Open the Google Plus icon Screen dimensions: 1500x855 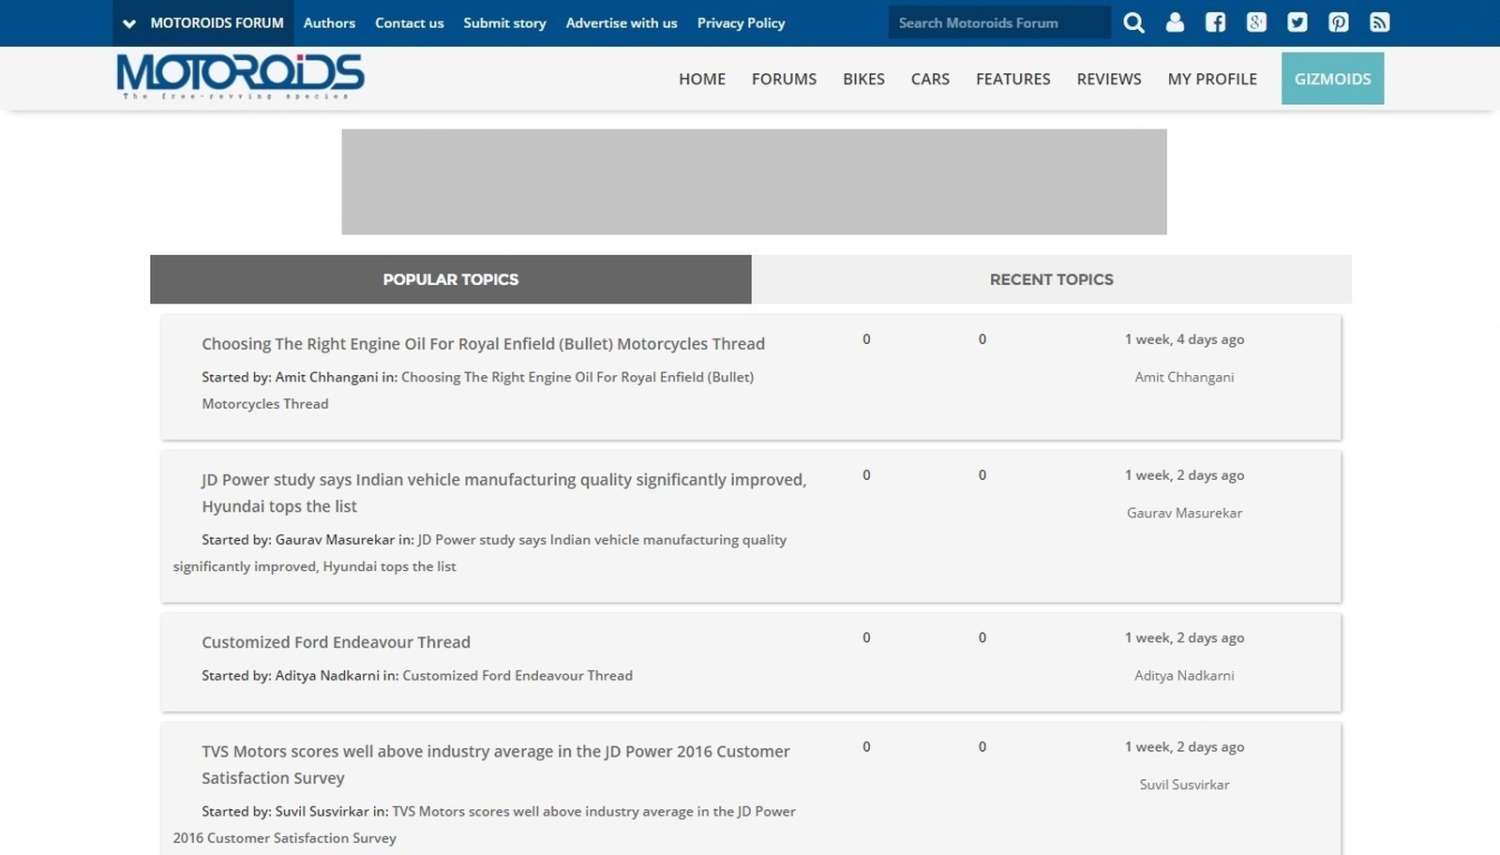tap(1256, 22)
